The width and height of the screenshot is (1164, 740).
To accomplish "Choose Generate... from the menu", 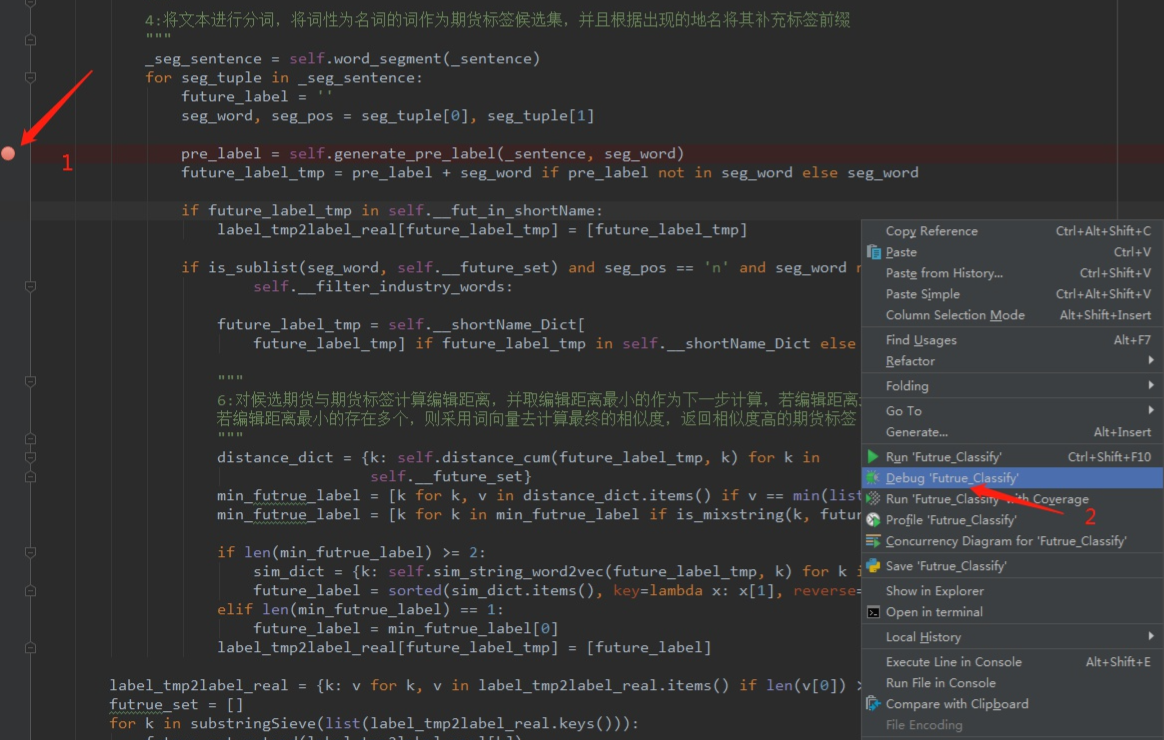I will pos(917,432).
